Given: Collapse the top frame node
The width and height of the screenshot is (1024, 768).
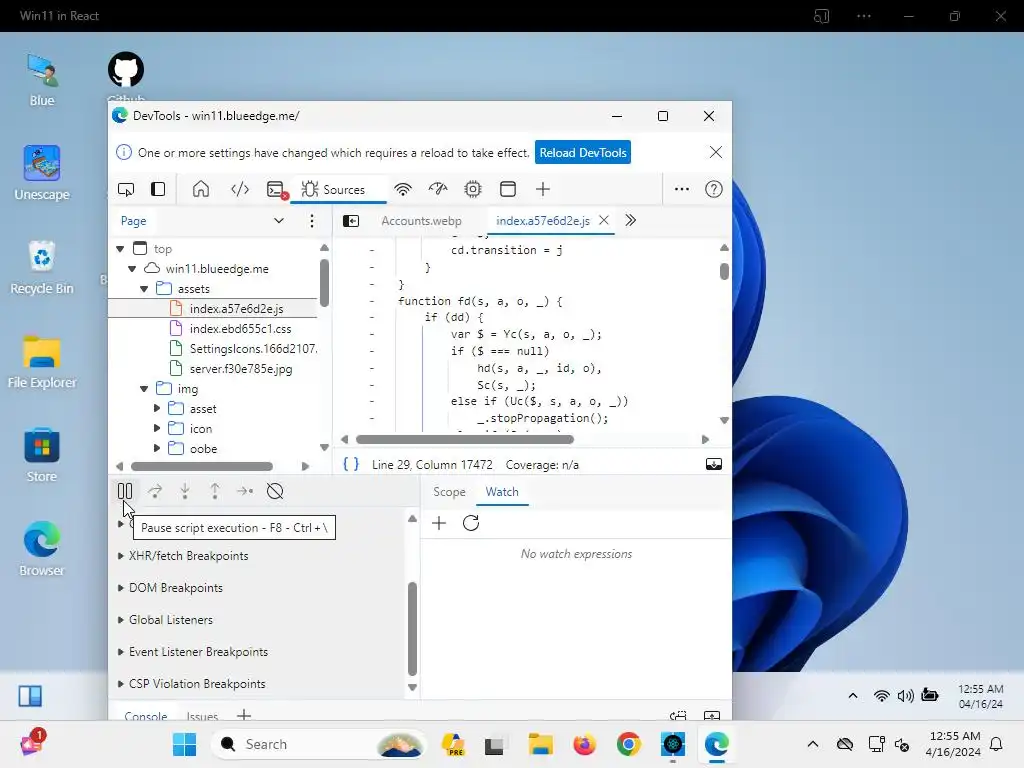Looking at the screenshot, I should tap(120, 249).
